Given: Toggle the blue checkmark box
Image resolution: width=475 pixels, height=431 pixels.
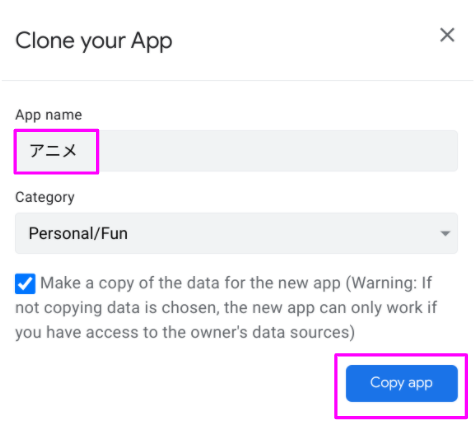Looking at the screenshot, I should (x=25, y=284).
